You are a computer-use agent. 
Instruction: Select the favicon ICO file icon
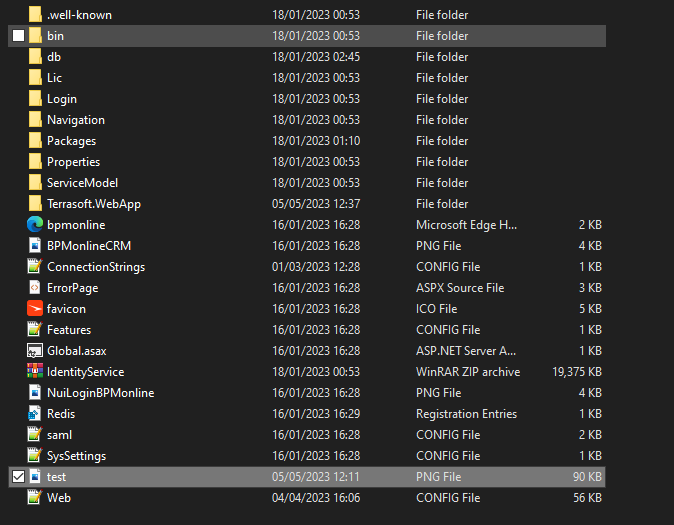point(35,309)
